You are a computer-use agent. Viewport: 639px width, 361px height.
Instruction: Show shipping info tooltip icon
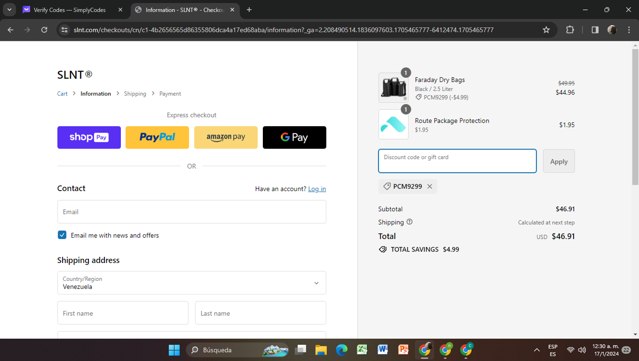coord(410,222)
